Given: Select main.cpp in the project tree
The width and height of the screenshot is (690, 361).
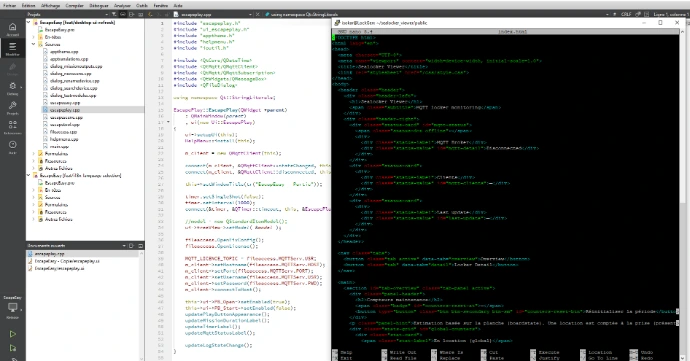Looking at the screenshot, I should [59, 146].
